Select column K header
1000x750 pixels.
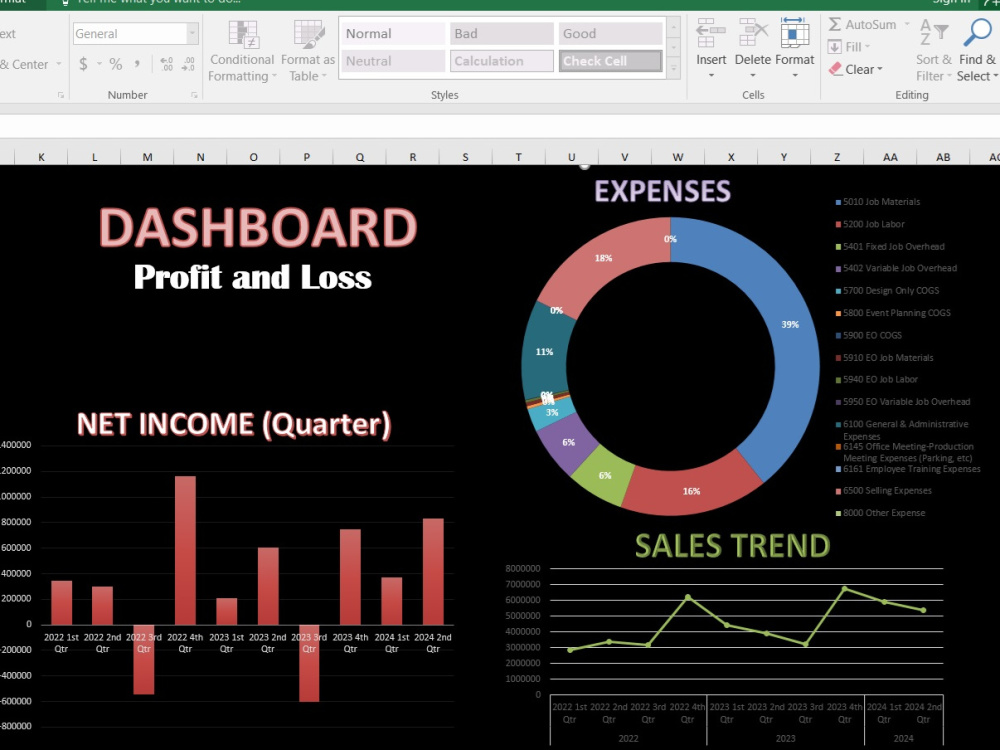tap(41, 157)
